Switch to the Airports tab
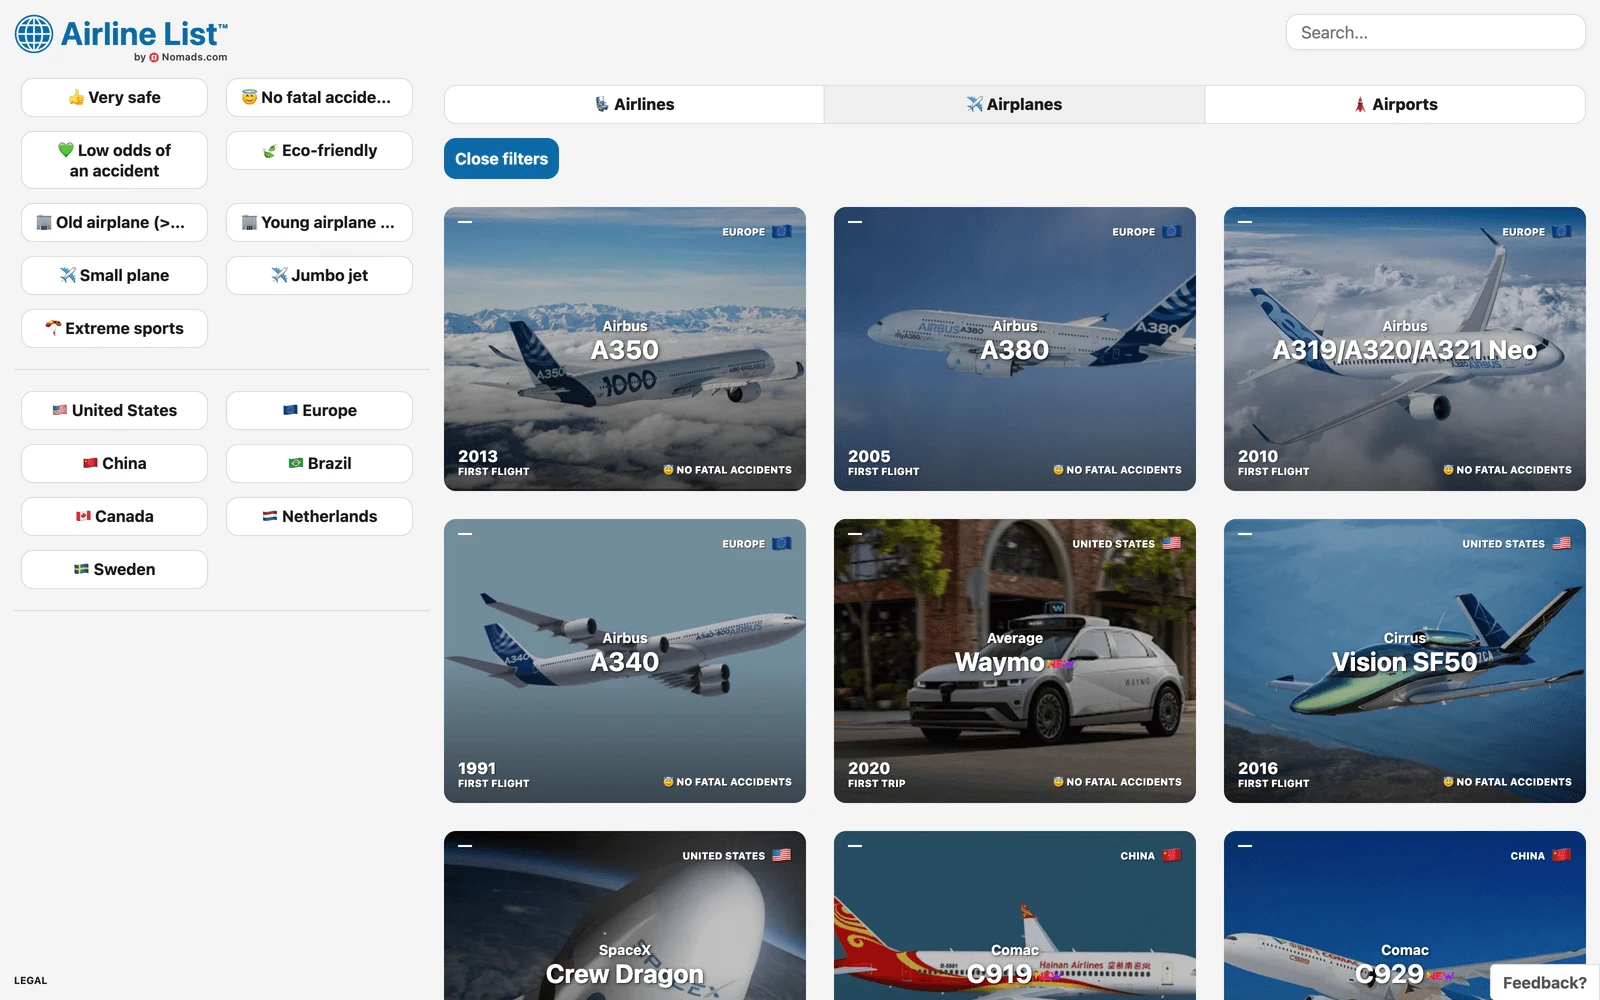1600x1000 pixels. (1395, 105)
